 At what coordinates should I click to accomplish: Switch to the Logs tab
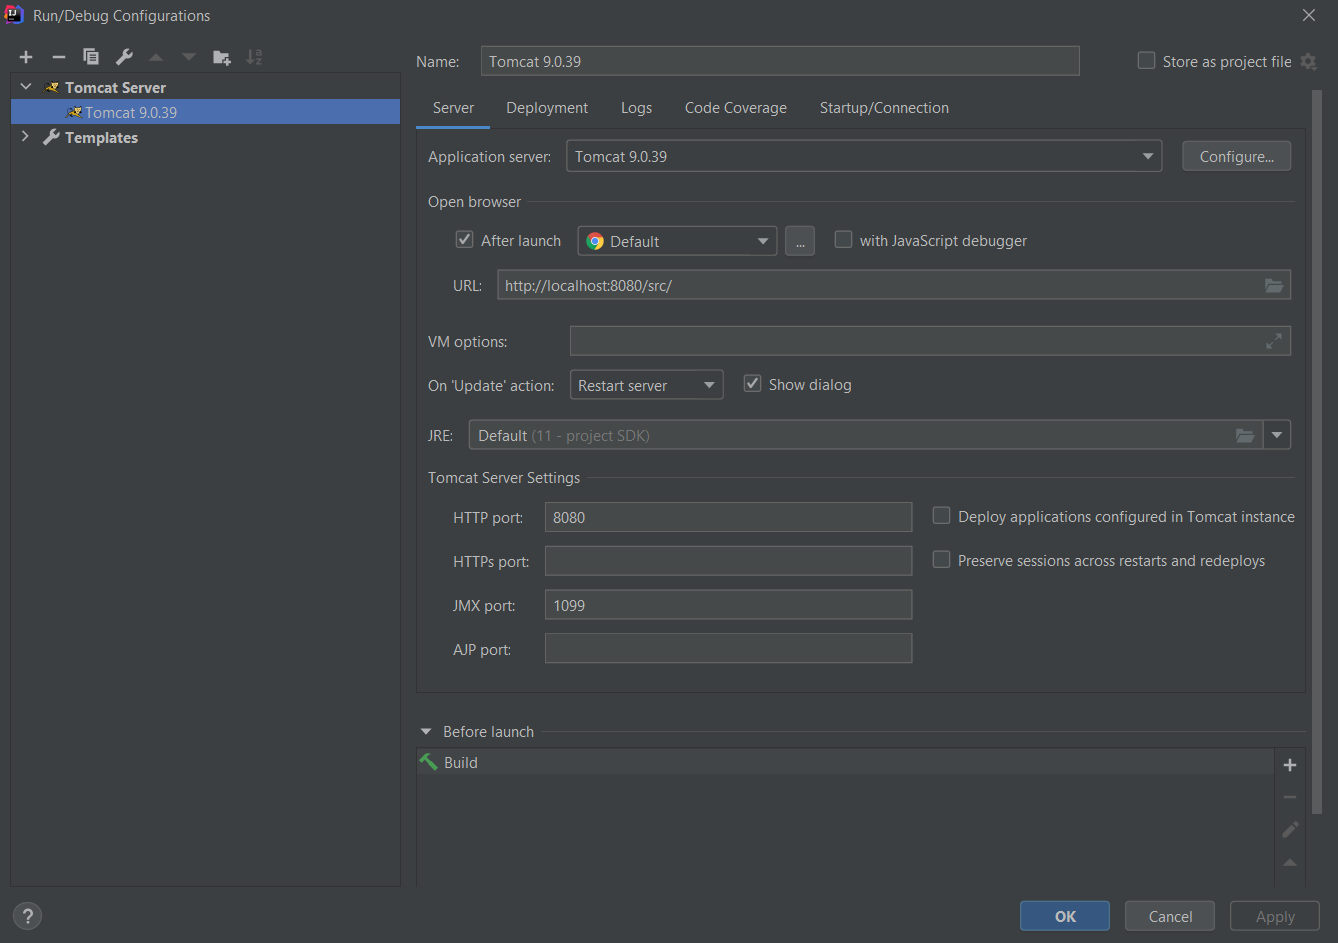coord(636,108)
